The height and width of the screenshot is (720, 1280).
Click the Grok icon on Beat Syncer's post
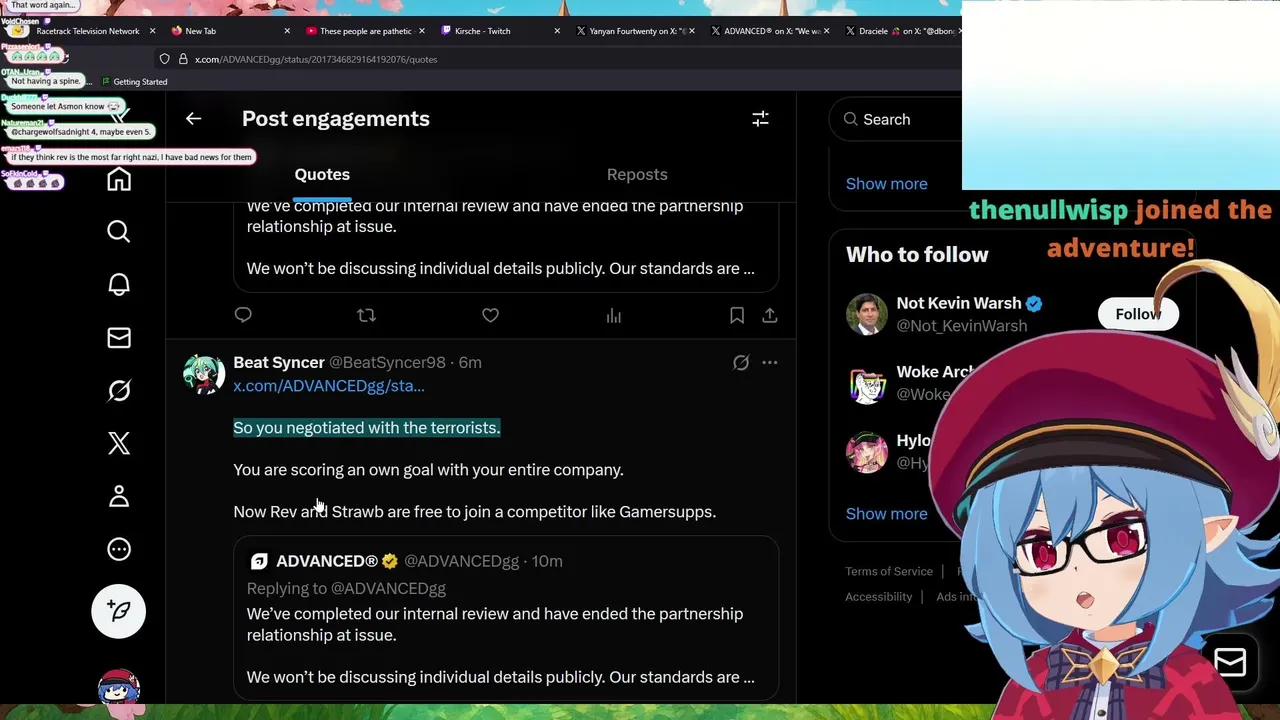point(741,363)
